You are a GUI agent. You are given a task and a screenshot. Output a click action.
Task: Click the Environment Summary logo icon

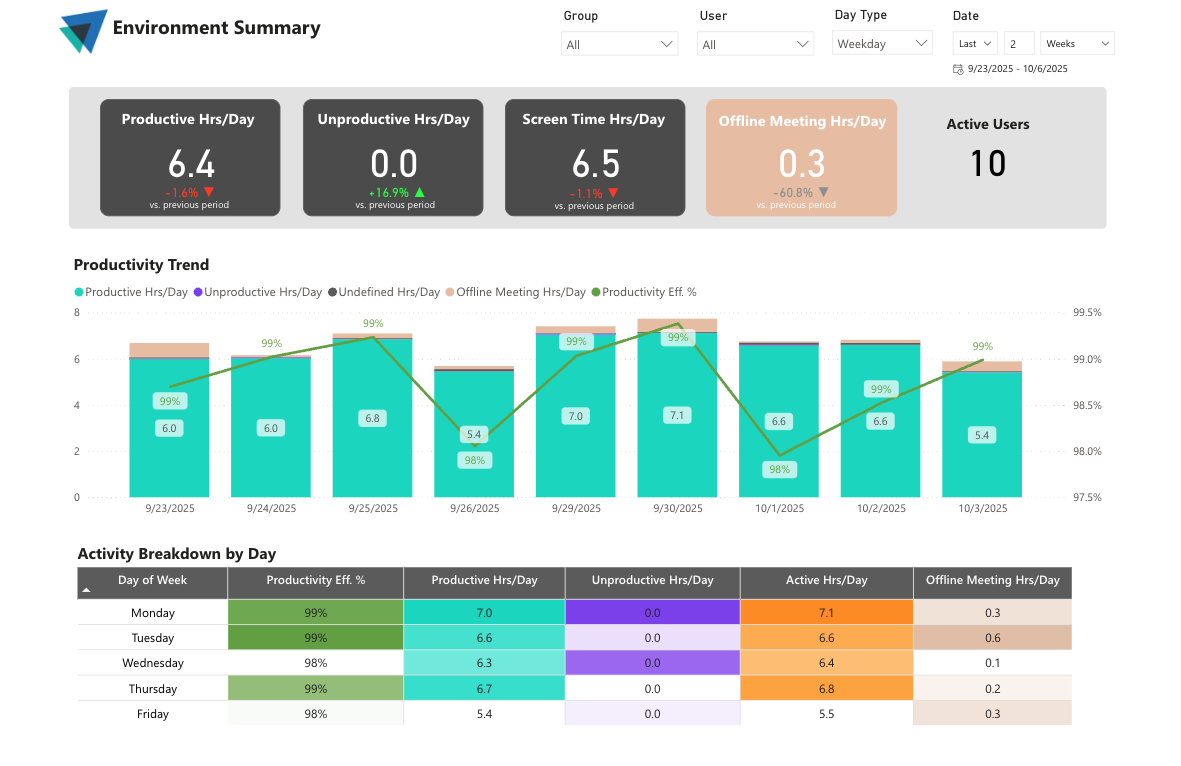point(84,30)
